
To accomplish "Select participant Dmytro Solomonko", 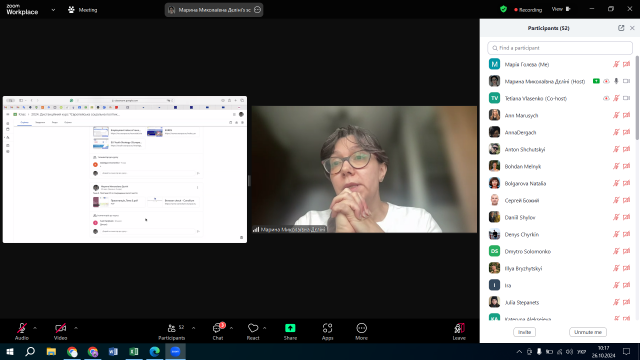I will (560, 251).
